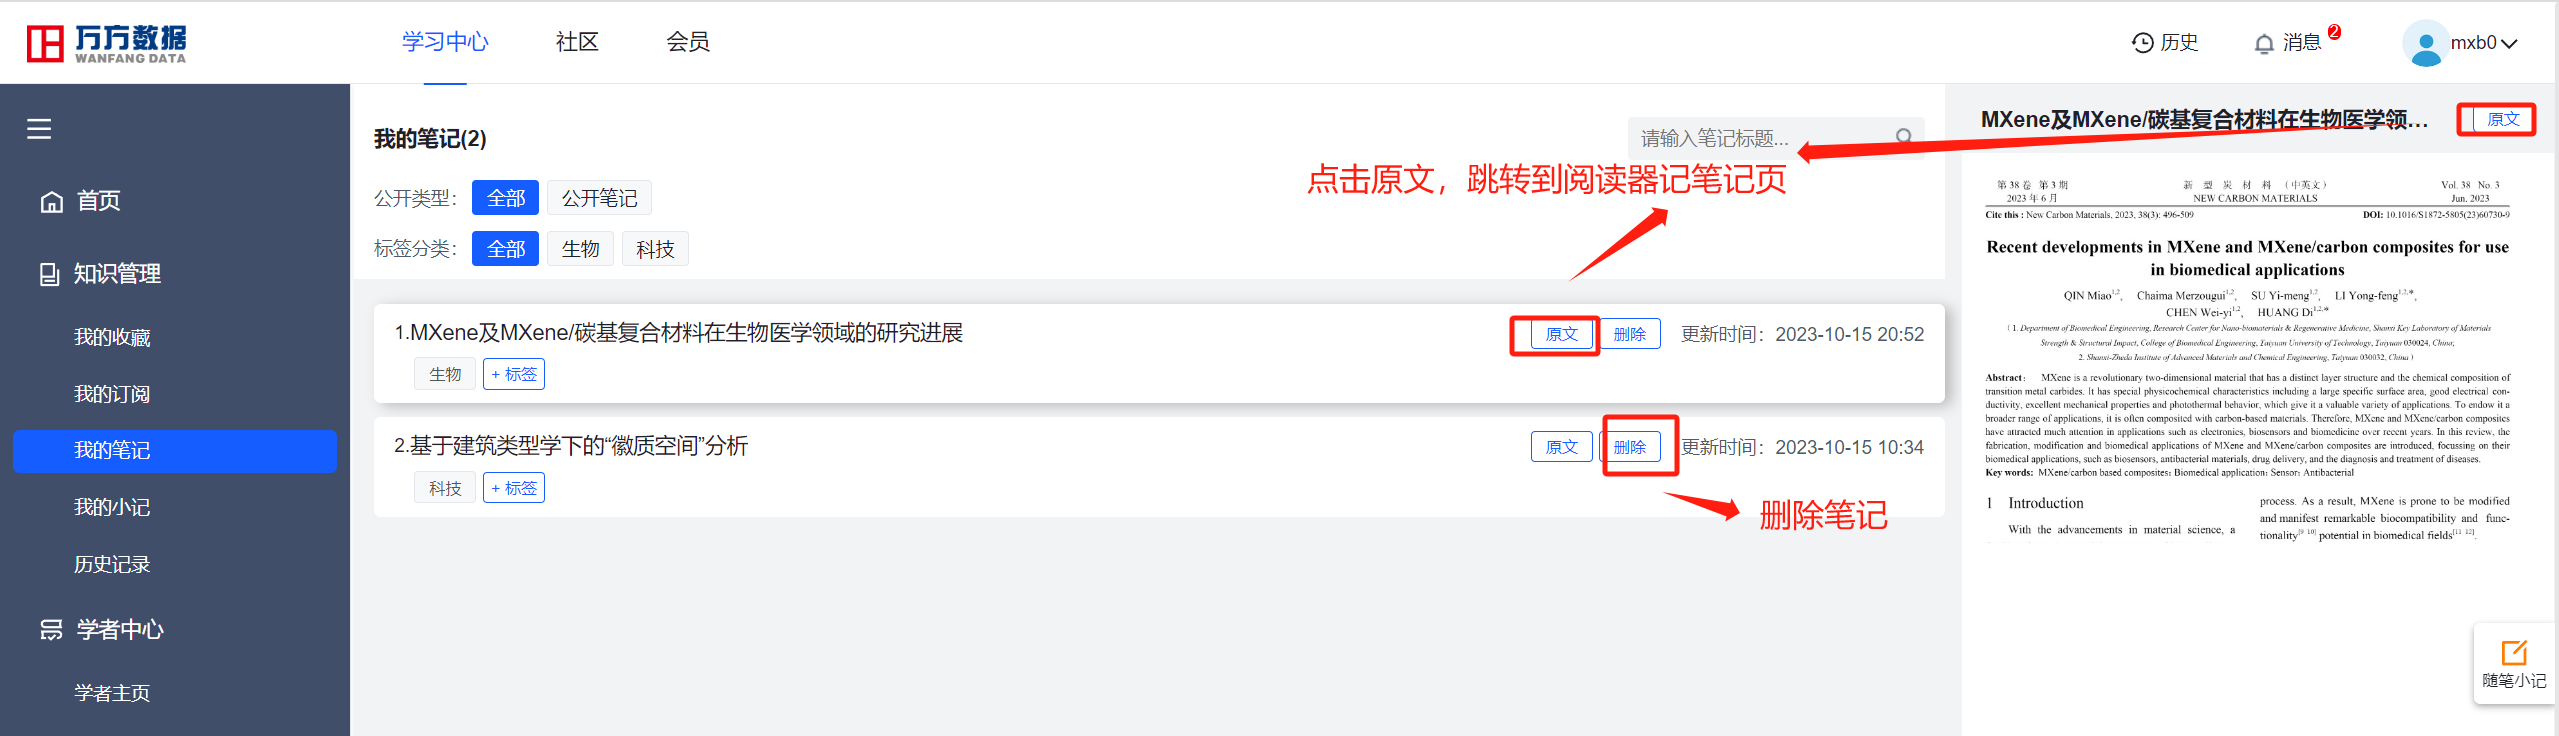The height and width of the screenshot is (736, 2559).
Task: Click the search magnifier icon
Action: [1904, 137]
